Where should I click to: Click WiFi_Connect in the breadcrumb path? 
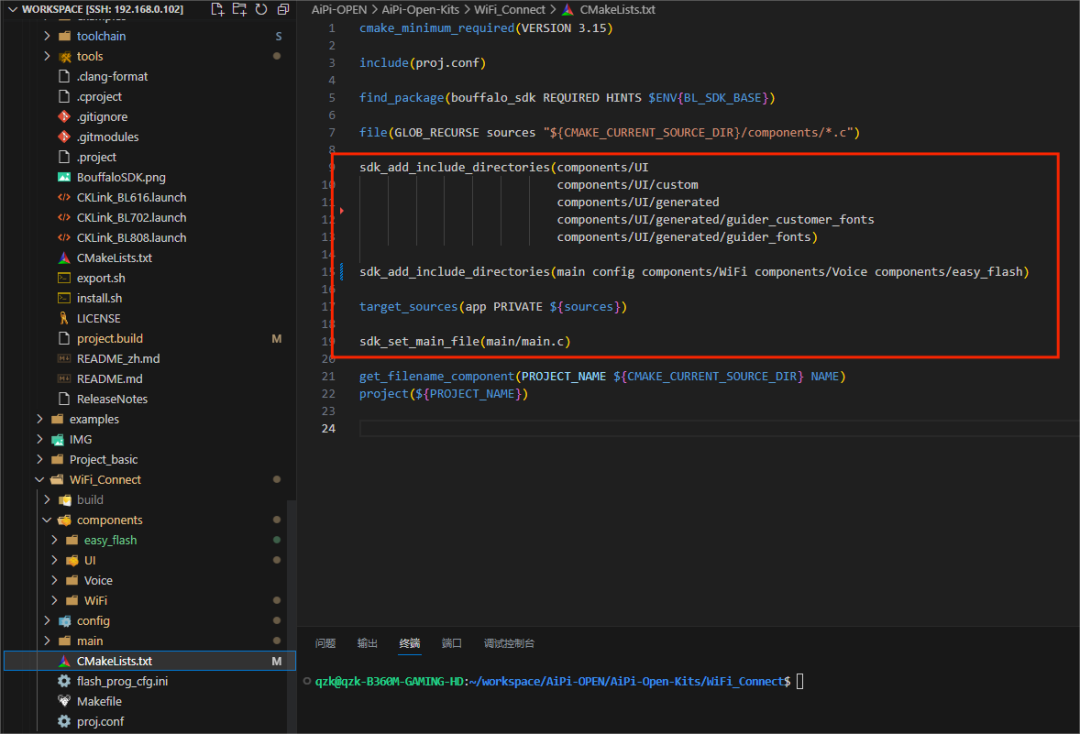click(509, 9)
